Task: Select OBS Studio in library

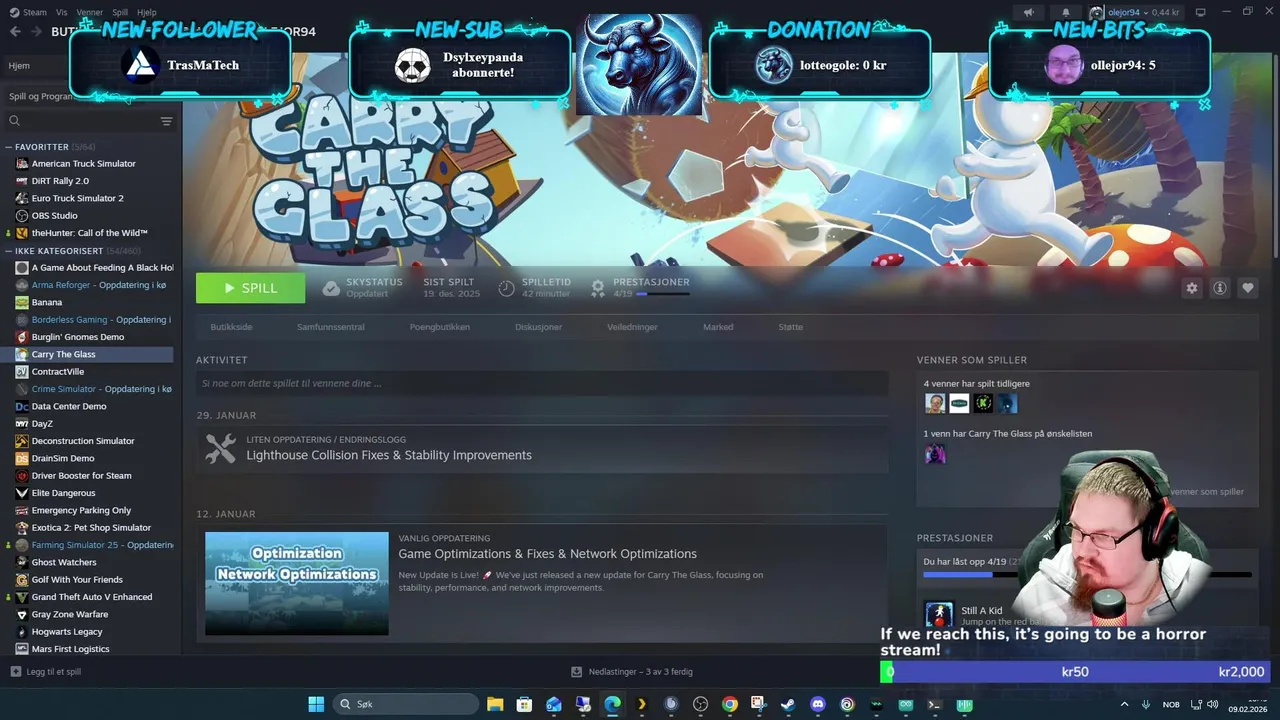Action: click(x=54, y=215)
